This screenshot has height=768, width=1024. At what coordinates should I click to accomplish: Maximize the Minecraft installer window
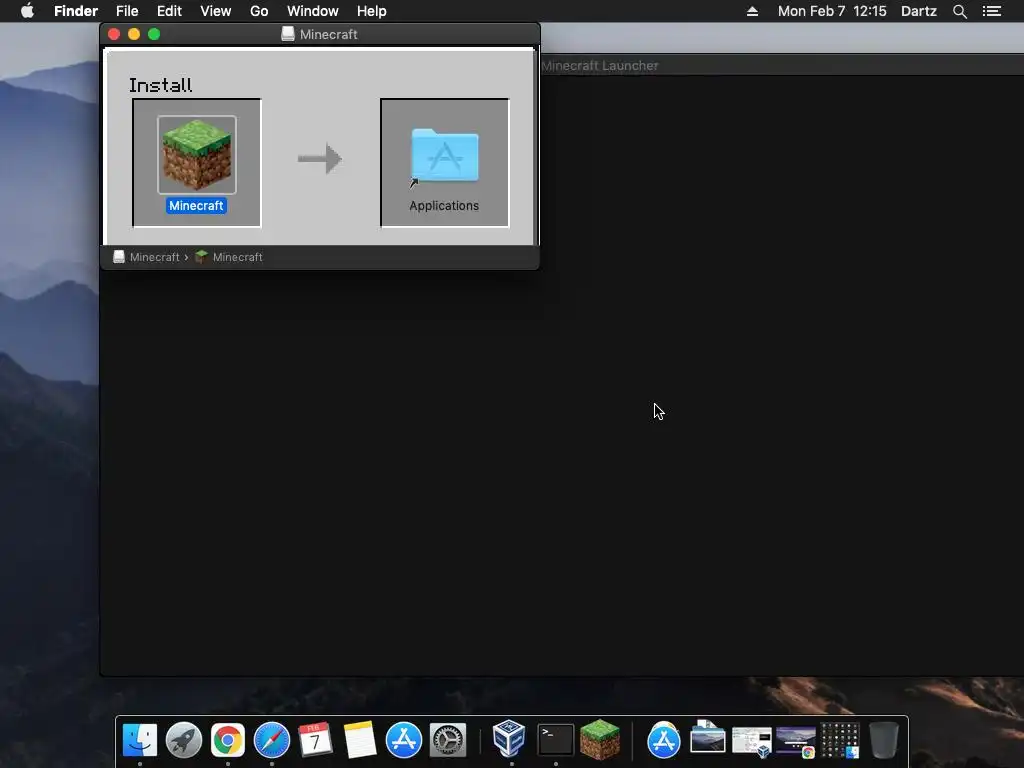click(154, 34)
